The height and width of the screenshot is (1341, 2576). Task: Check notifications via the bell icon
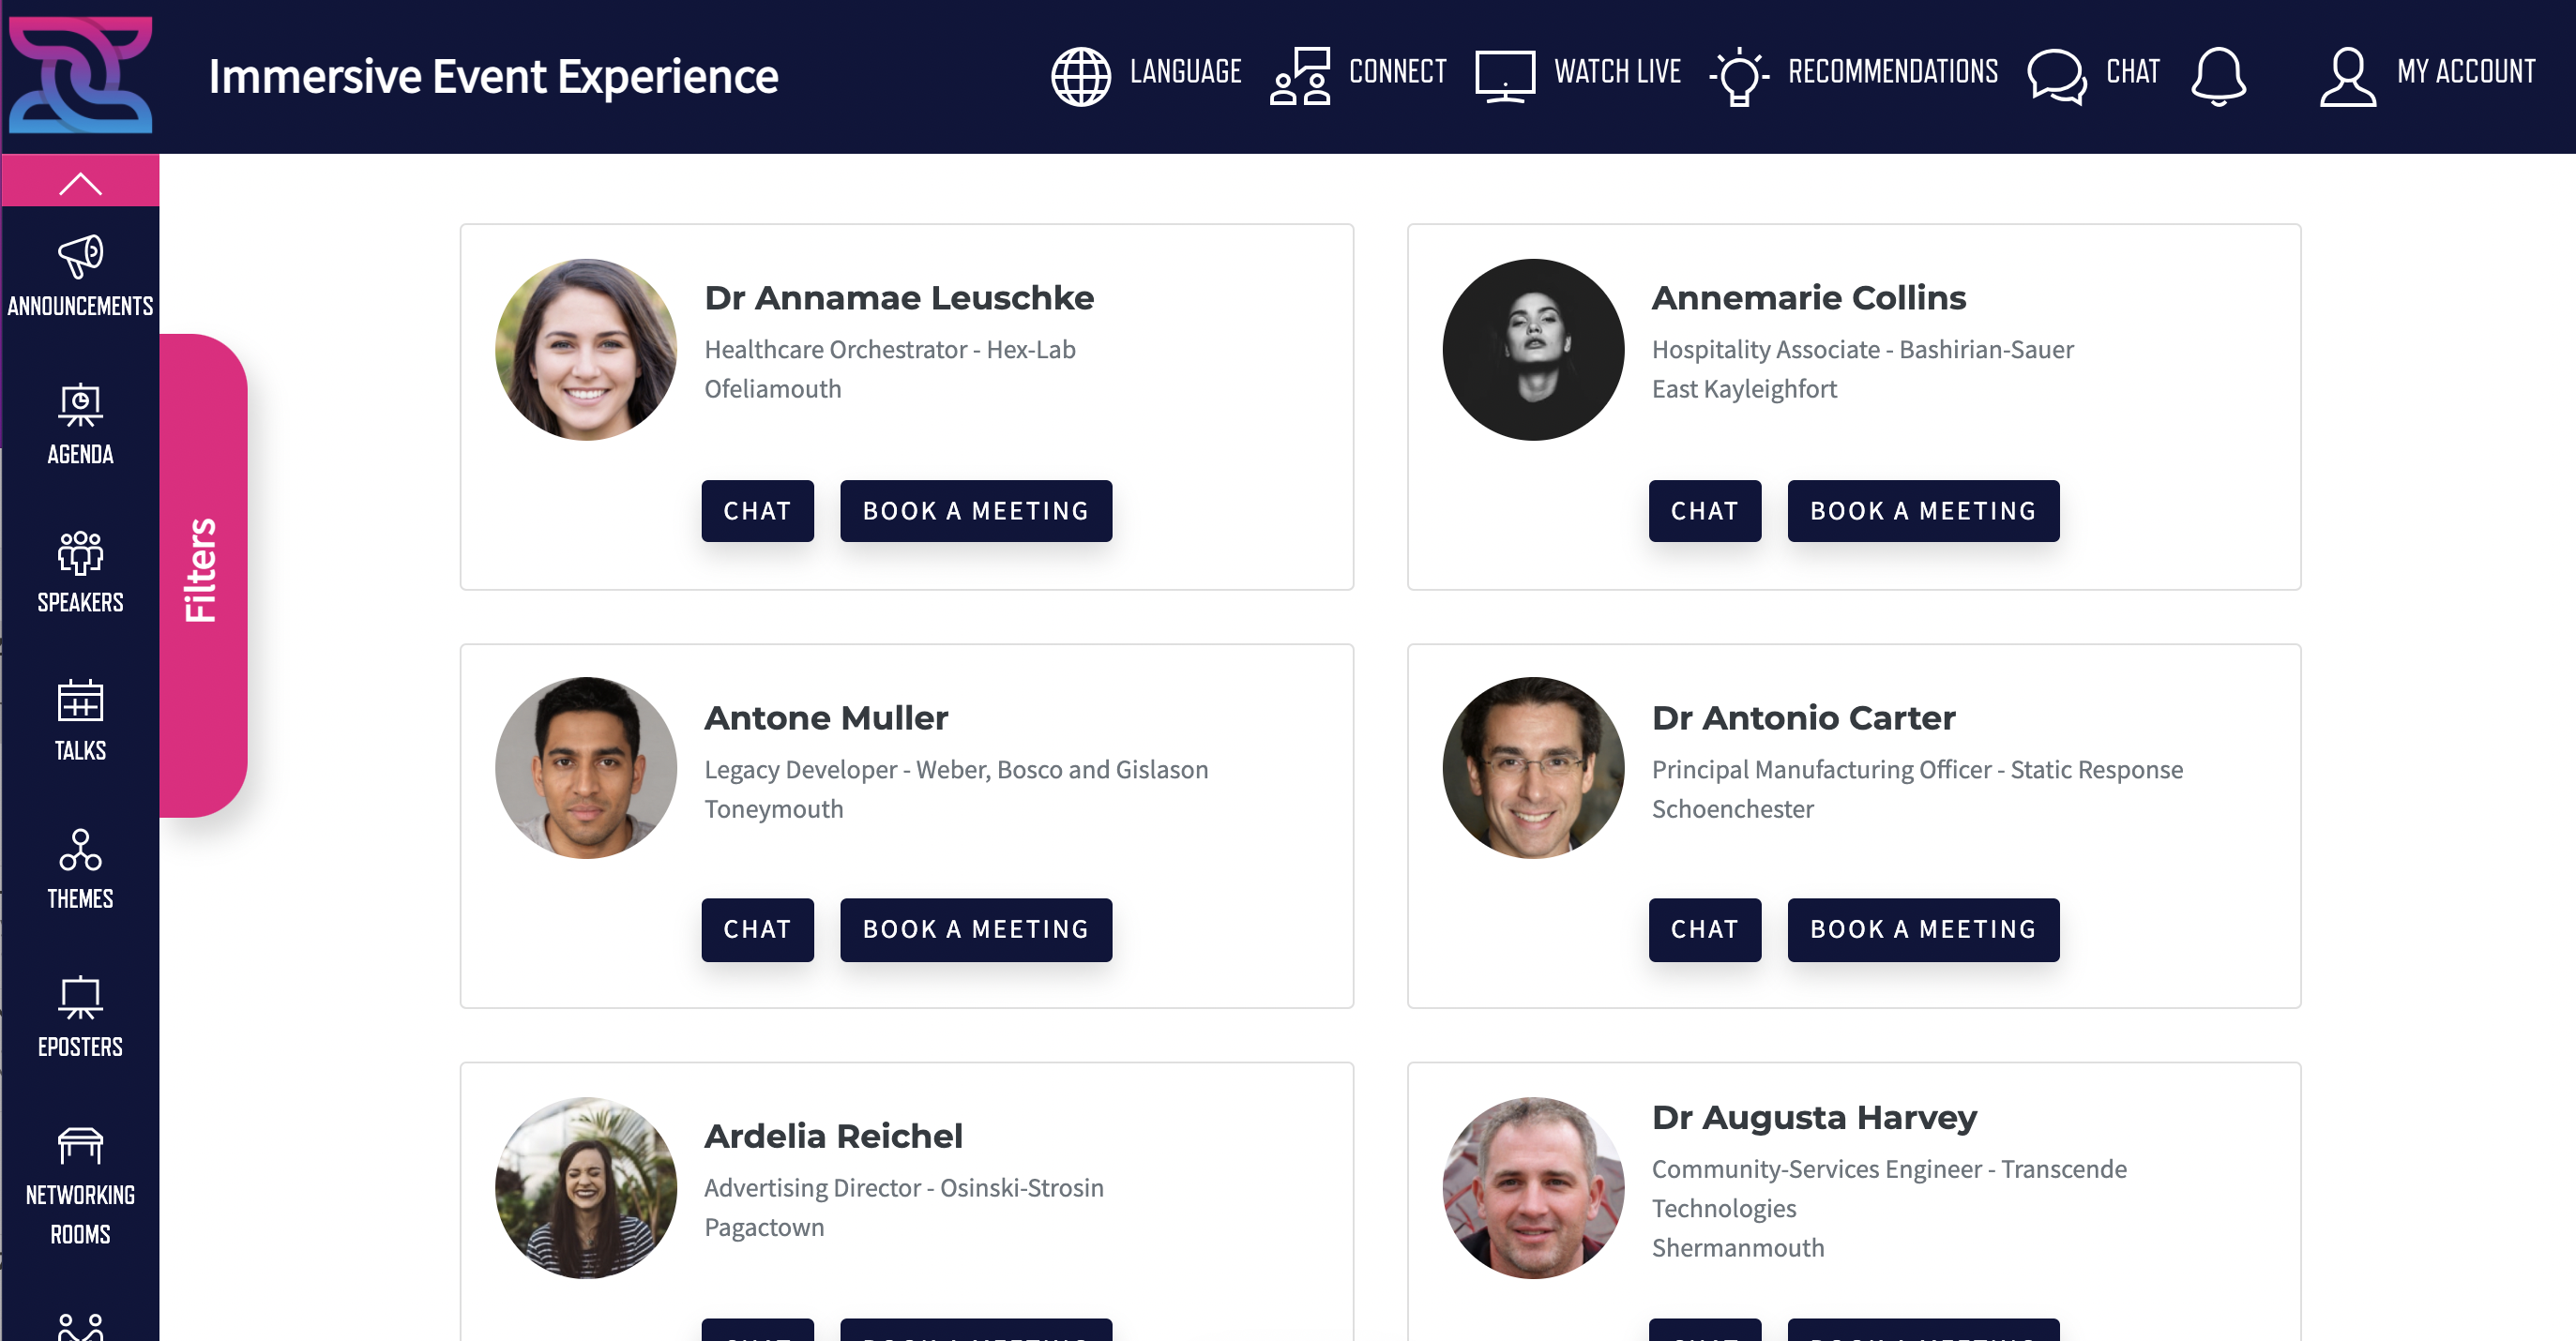(2220, 76)
